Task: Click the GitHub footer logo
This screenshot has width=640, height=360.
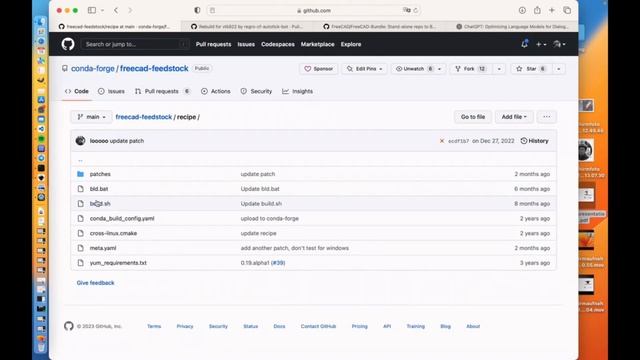Action: point(69,326)
